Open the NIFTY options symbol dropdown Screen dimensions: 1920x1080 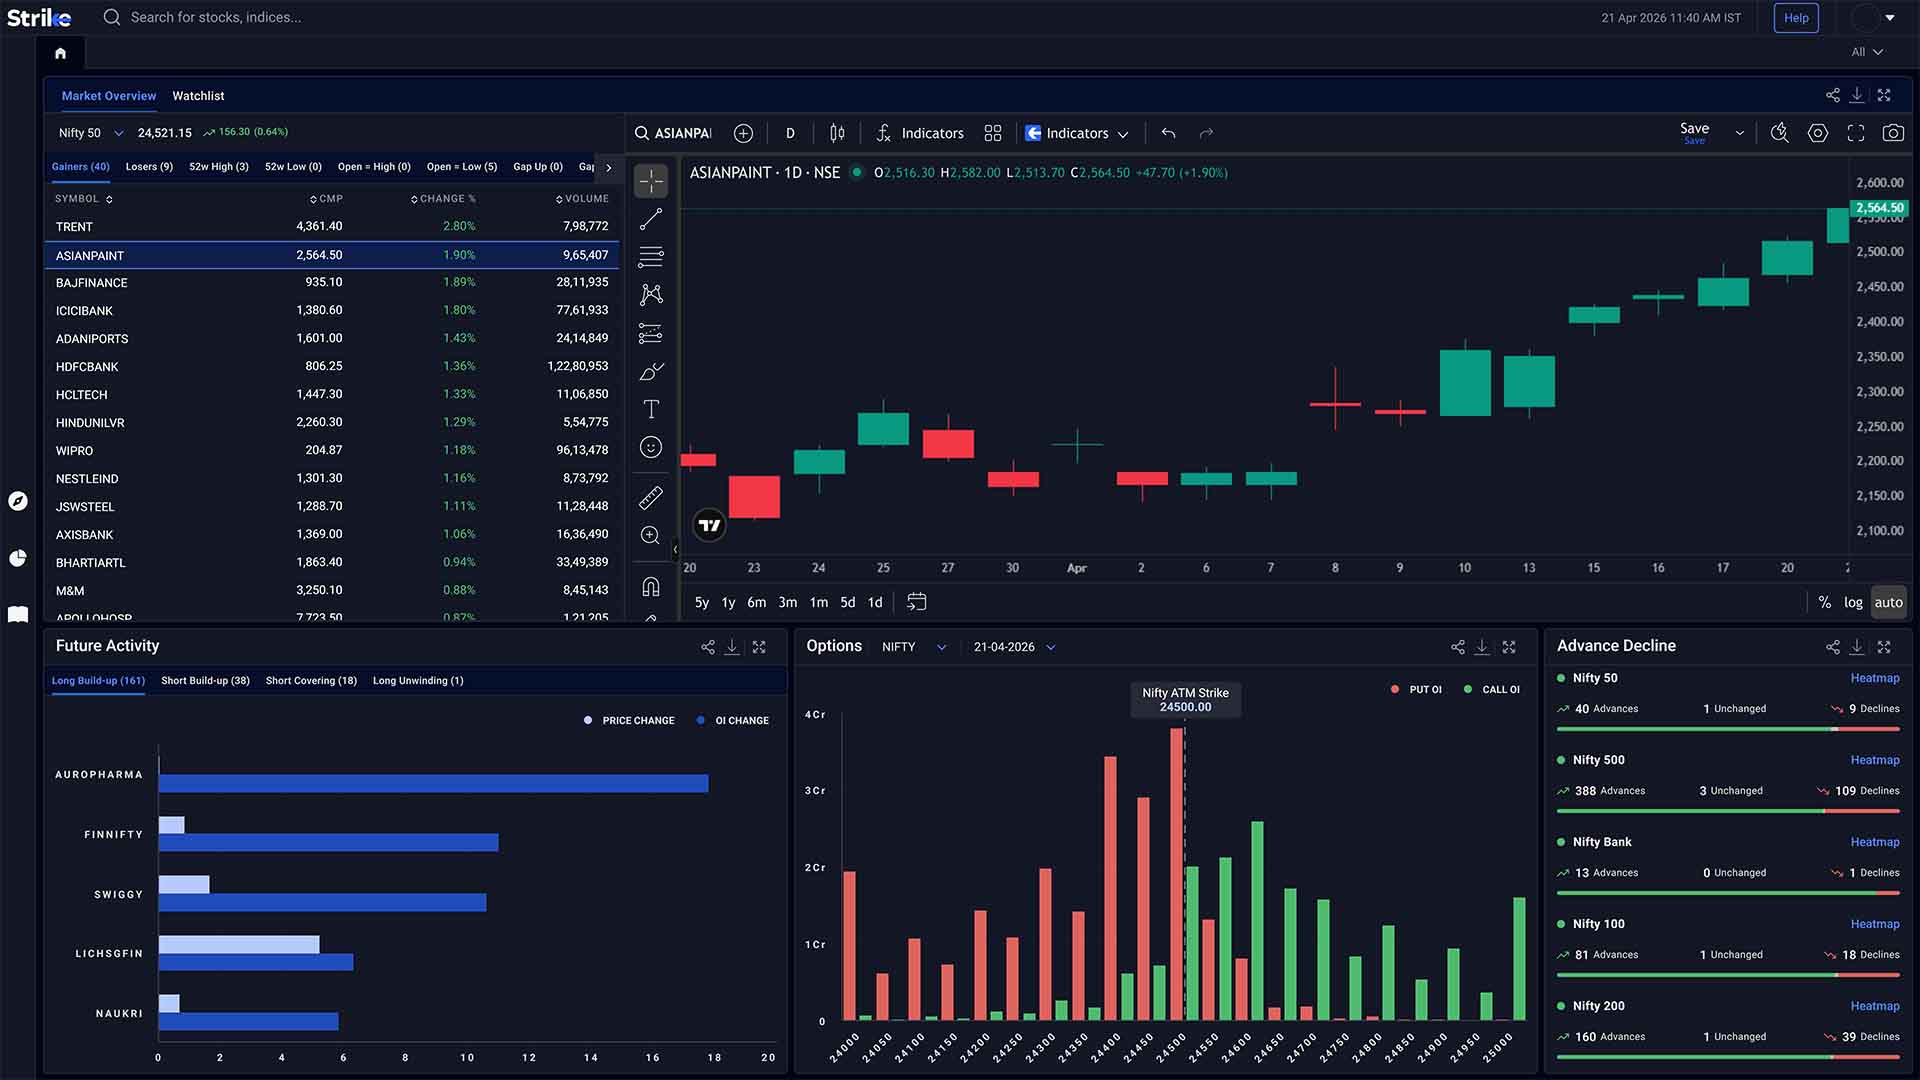[x=913, y=647]
